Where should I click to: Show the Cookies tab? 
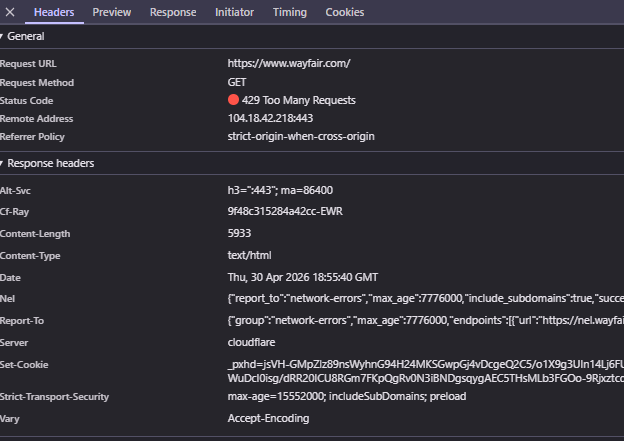point(345,12)
